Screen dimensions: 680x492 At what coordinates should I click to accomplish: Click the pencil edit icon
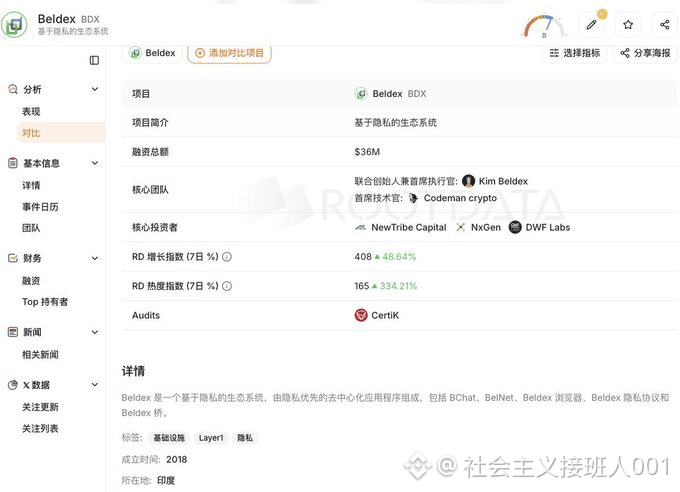click(591, 25)
